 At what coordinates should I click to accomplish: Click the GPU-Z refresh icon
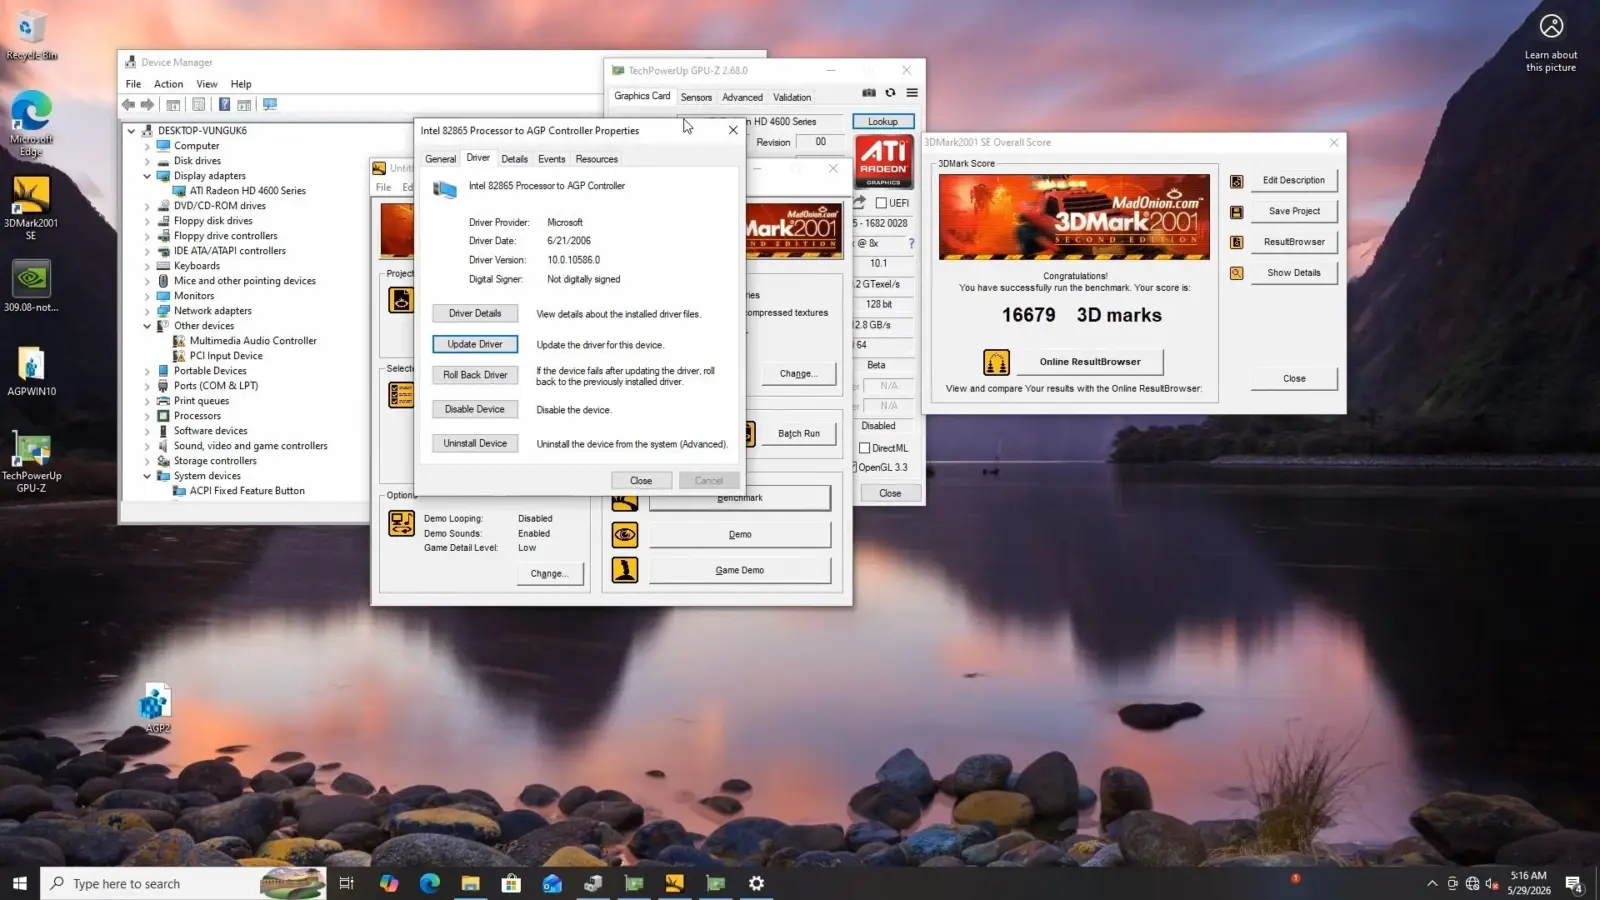890,93
